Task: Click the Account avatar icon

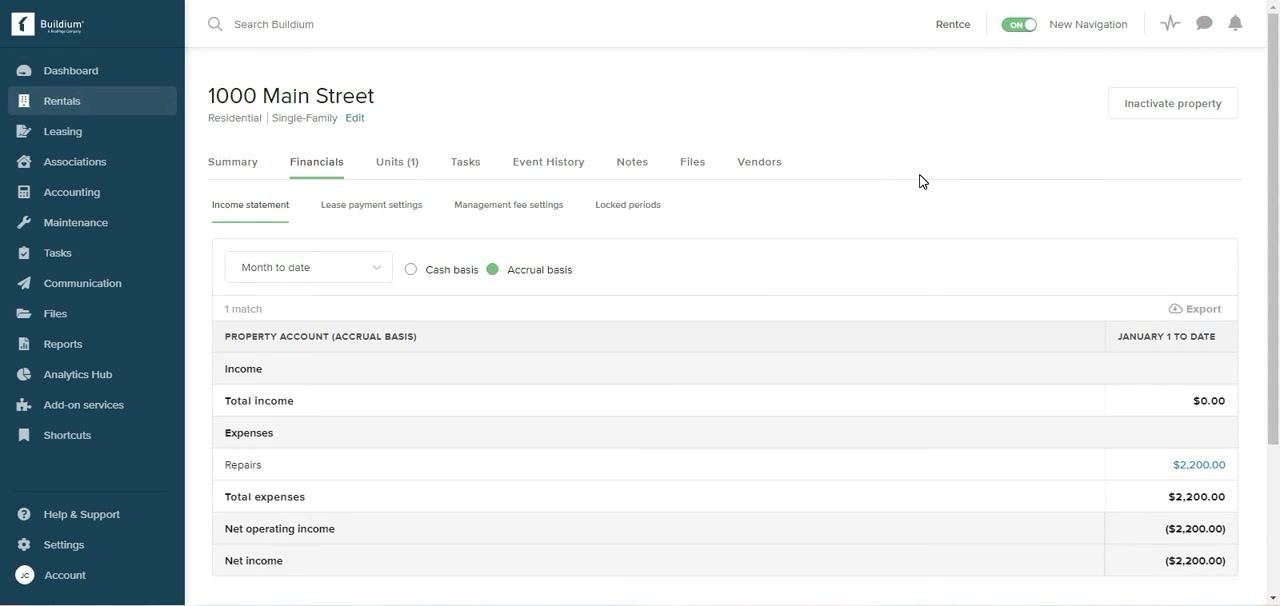Action: (x=24, y=575)
